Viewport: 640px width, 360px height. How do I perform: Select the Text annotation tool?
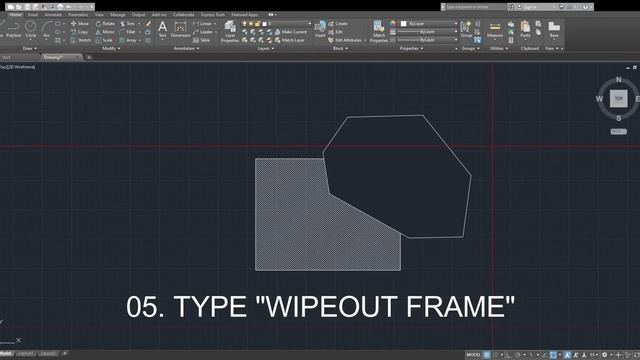click(162, 29)
